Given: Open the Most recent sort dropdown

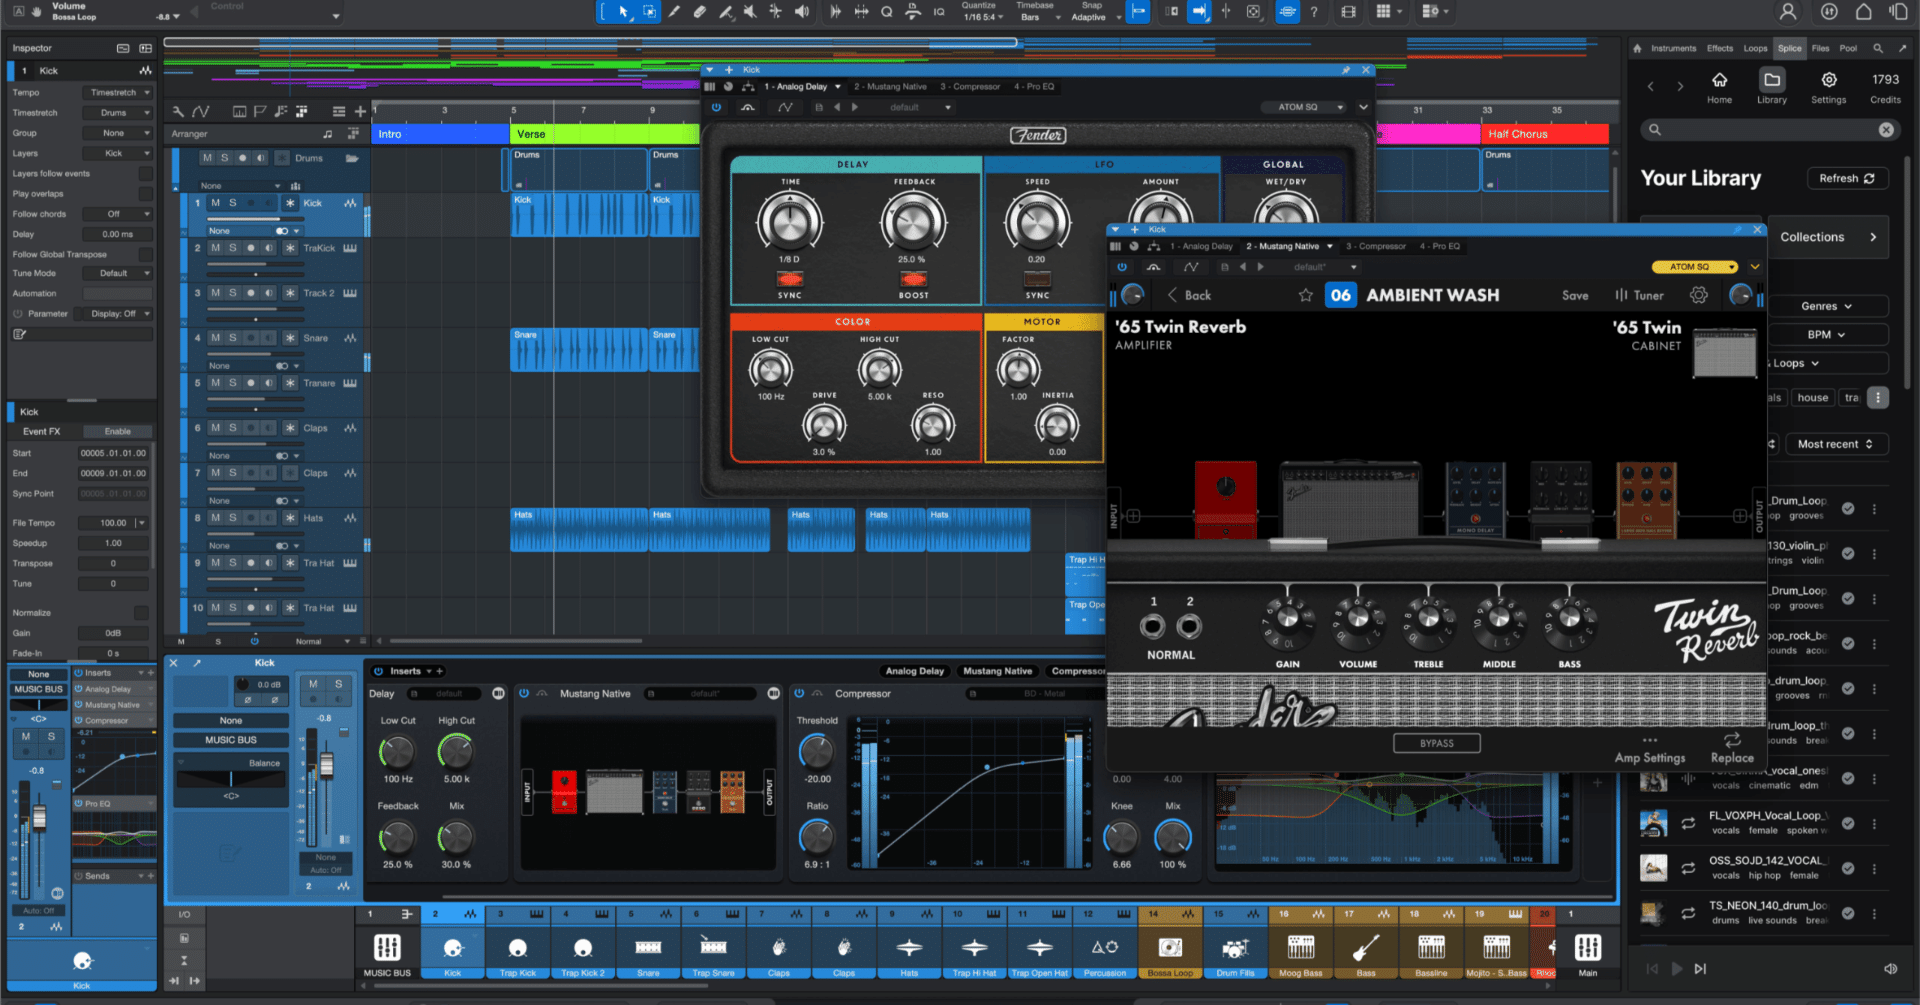Looking at the screenshot, I should pyautogui.click(x=1836, y=443).
